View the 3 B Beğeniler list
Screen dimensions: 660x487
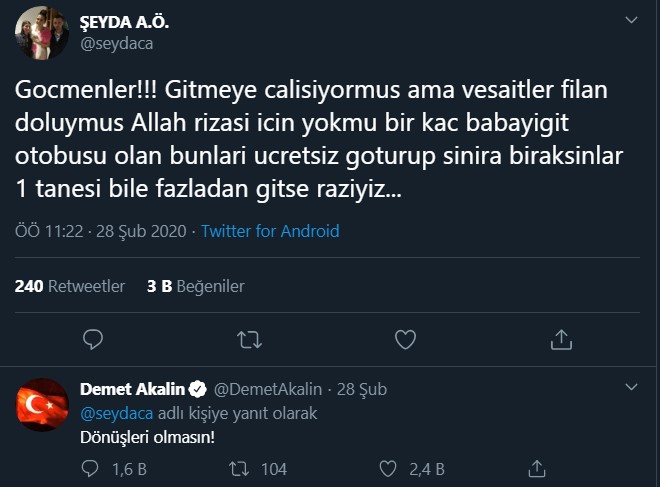coord(195,286)
